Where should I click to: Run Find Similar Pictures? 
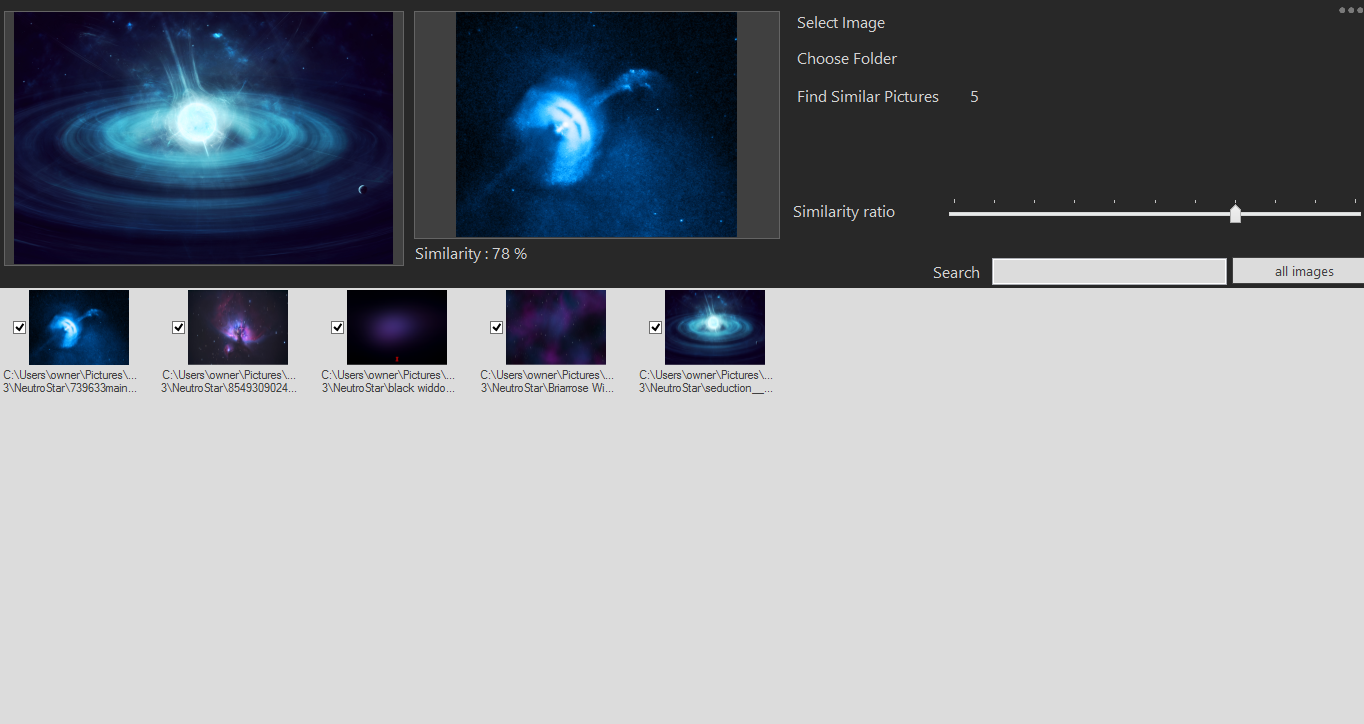pyautogui.click(x=868, y=97)
